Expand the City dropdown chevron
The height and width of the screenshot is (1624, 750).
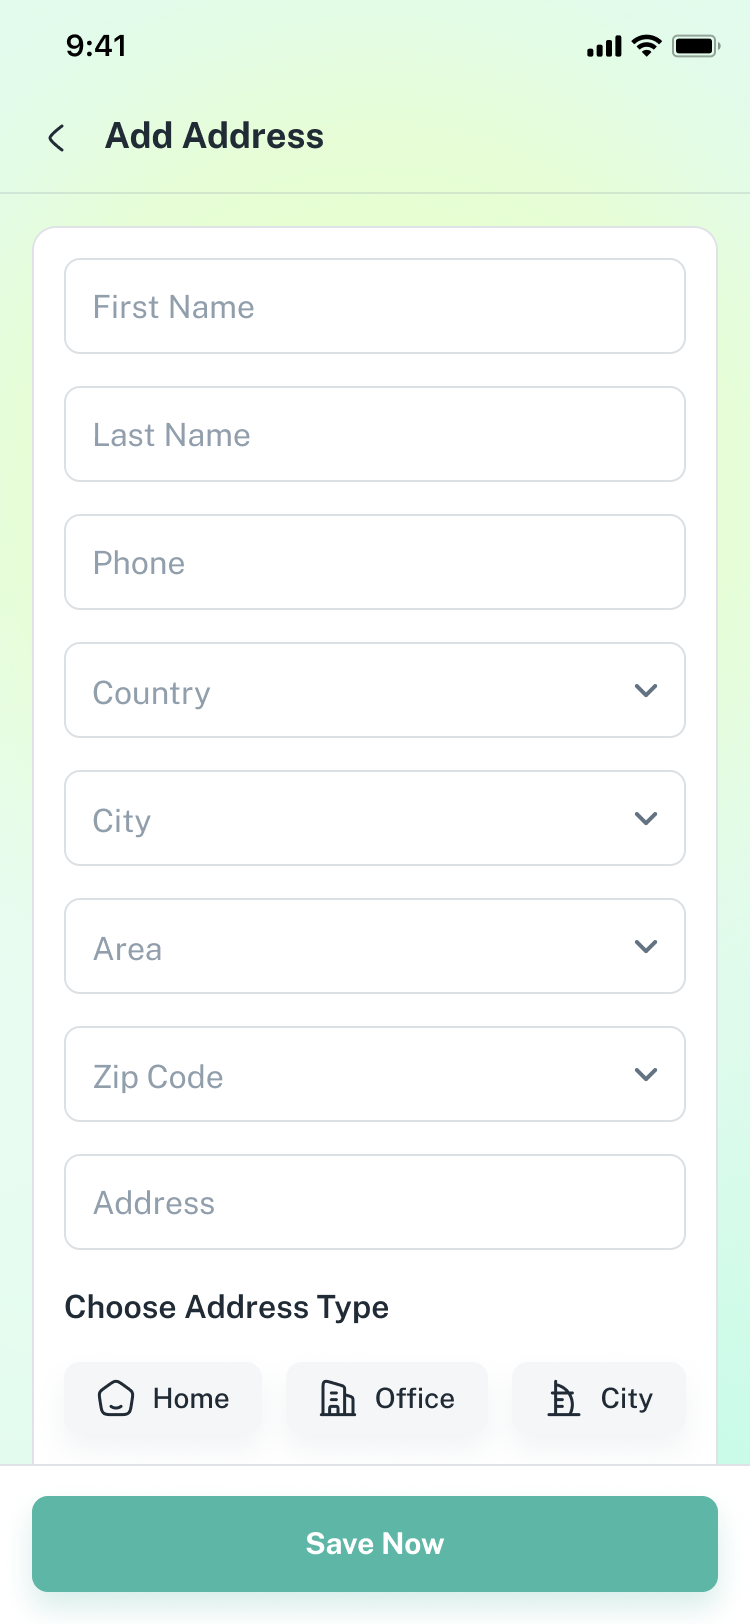[646, 818]
